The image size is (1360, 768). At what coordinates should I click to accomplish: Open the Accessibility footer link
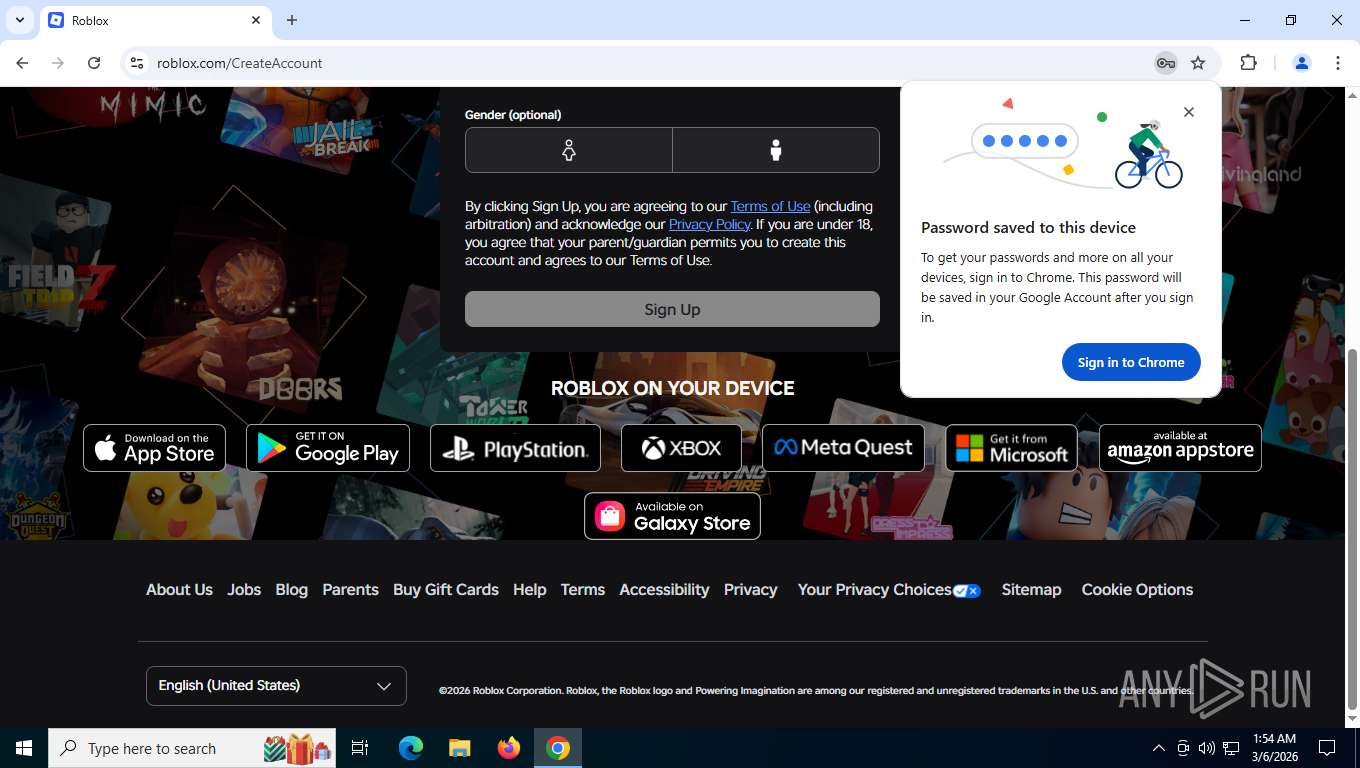coord(664,589)
